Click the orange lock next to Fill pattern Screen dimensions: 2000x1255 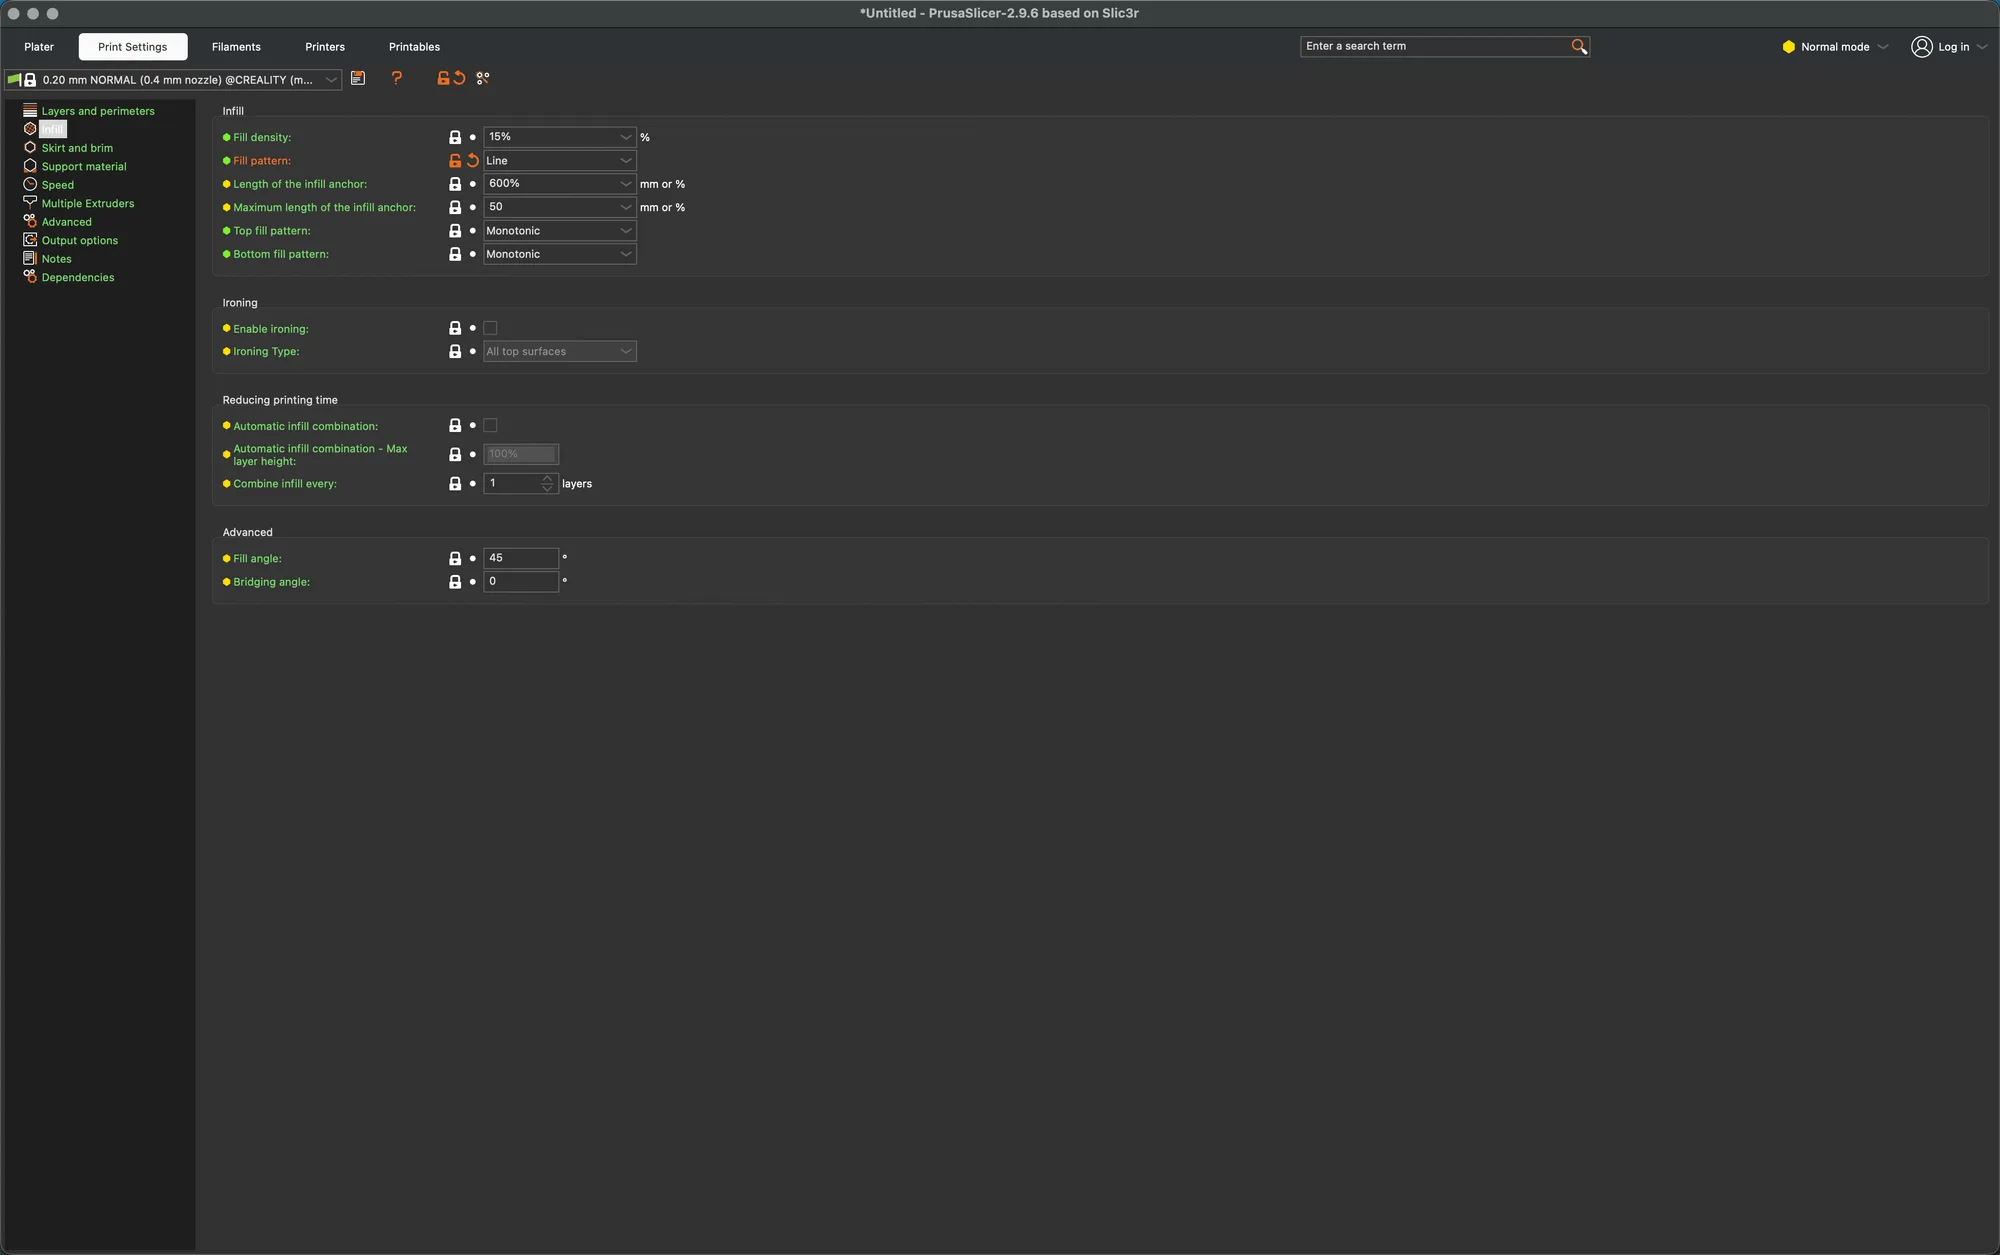tap(455, 160)
